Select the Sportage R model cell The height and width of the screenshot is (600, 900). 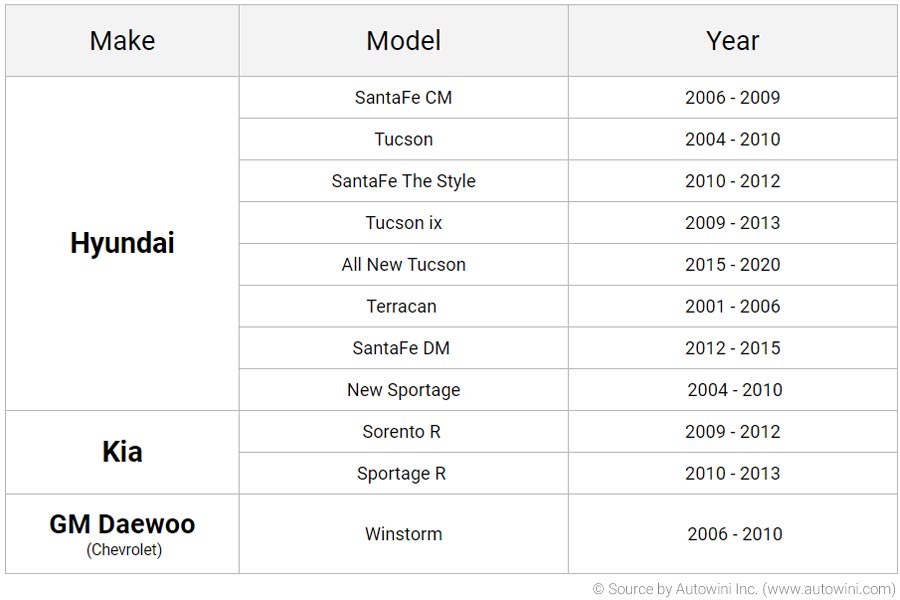pos(403,474)
